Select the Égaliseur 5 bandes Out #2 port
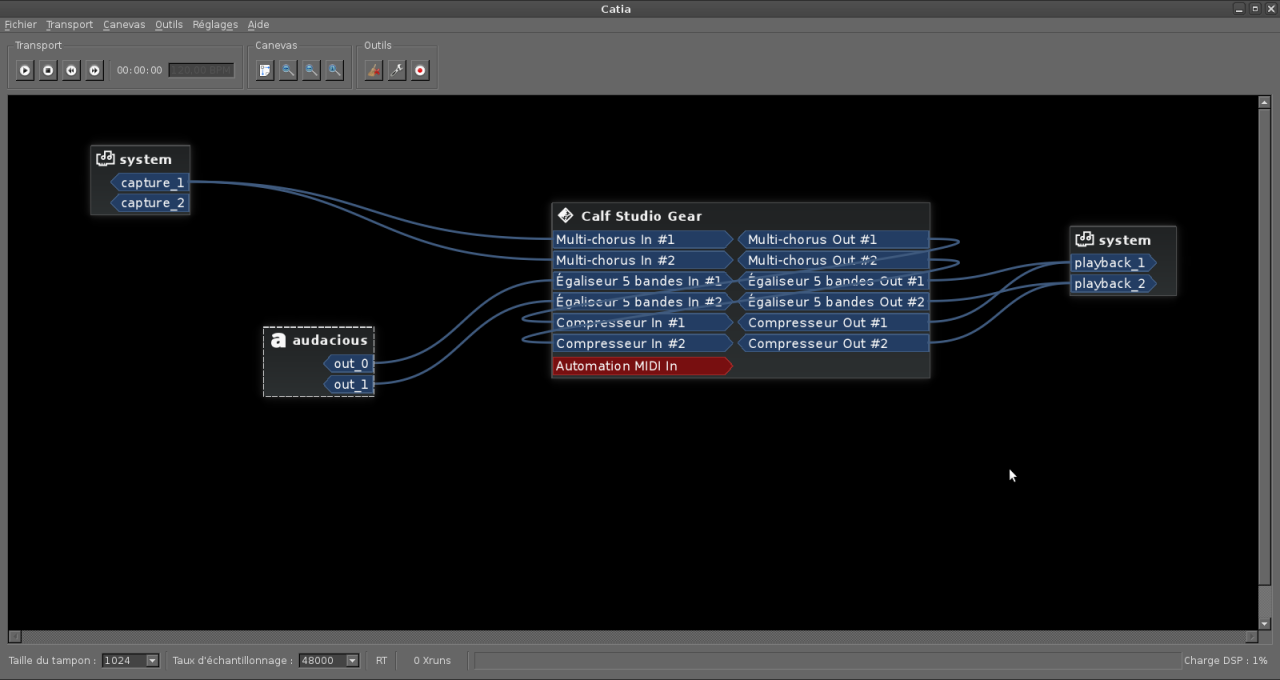Screen dimensions: 1280x680 [833, 302]
